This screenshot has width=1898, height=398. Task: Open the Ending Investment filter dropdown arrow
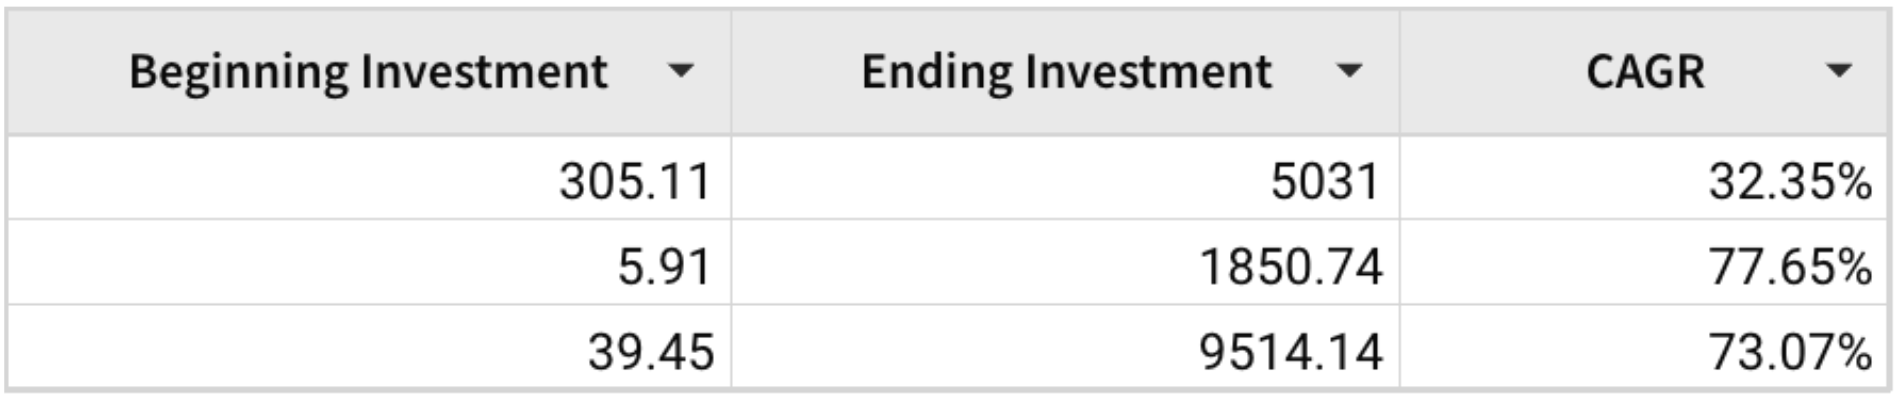click(1349, 71)
